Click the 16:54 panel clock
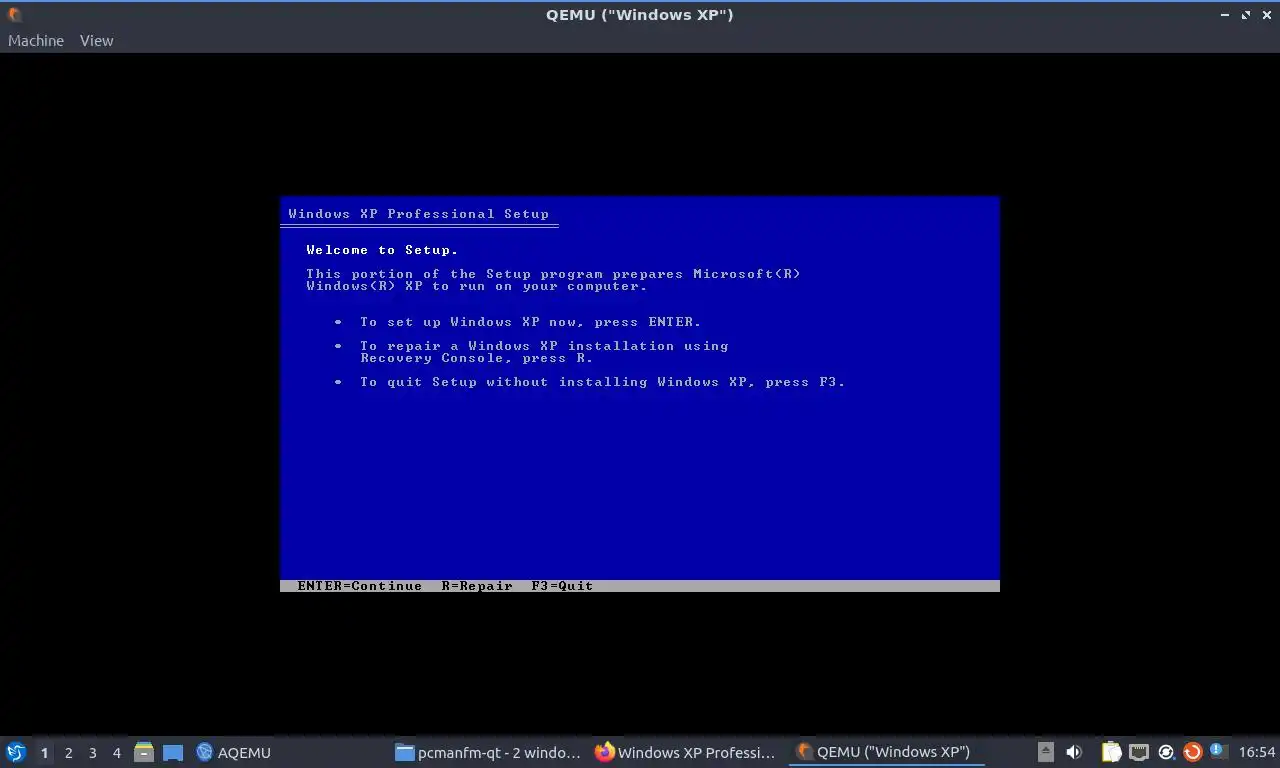The width and height of the screenshot is (1280, 768). click(x=1257, y=752)
